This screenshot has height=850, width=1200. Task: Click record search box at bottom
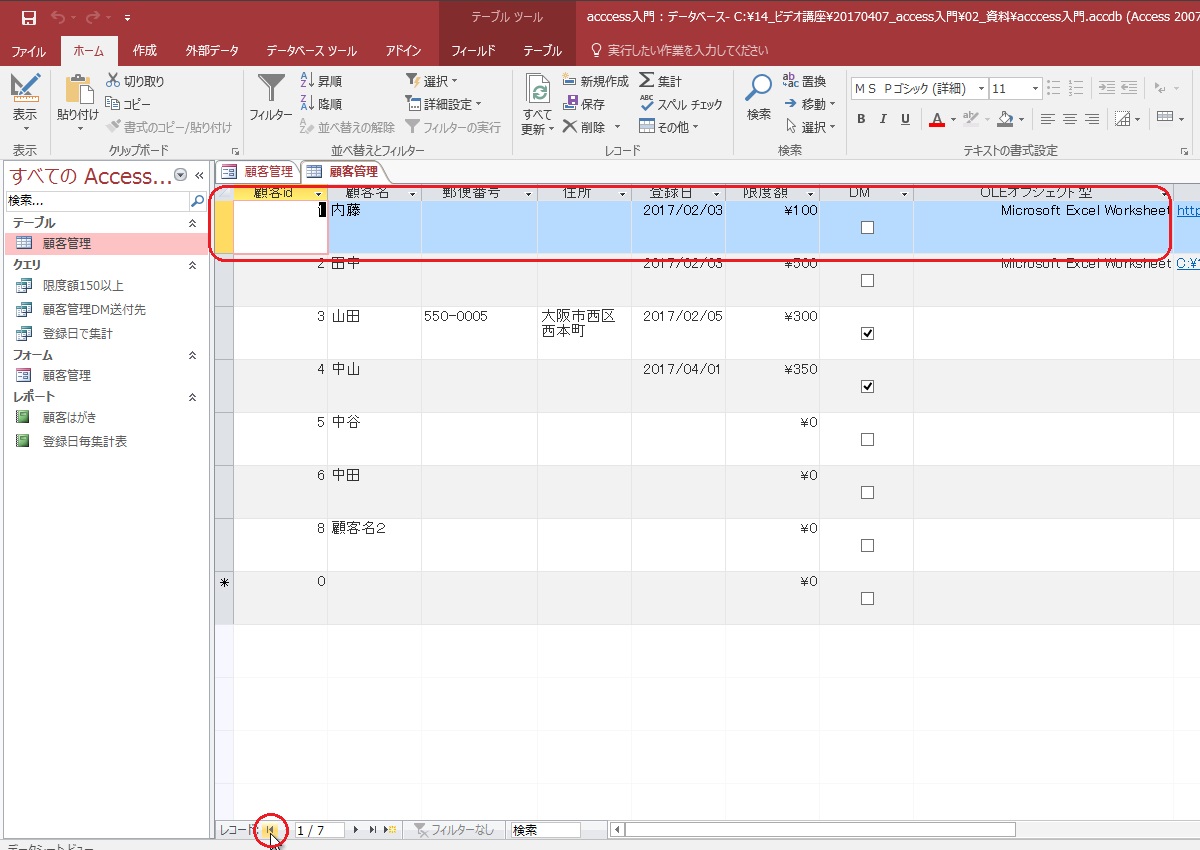coord(545,830)
